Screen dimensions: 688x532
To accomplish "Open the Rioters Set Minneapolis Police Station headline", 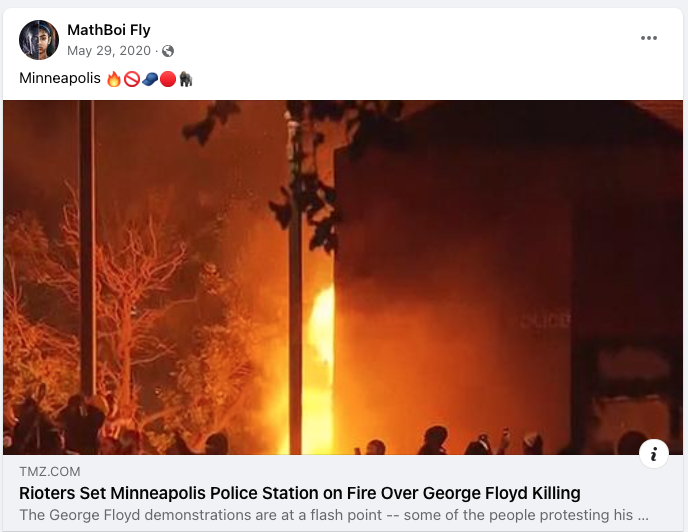I will [x=300, y=493].
